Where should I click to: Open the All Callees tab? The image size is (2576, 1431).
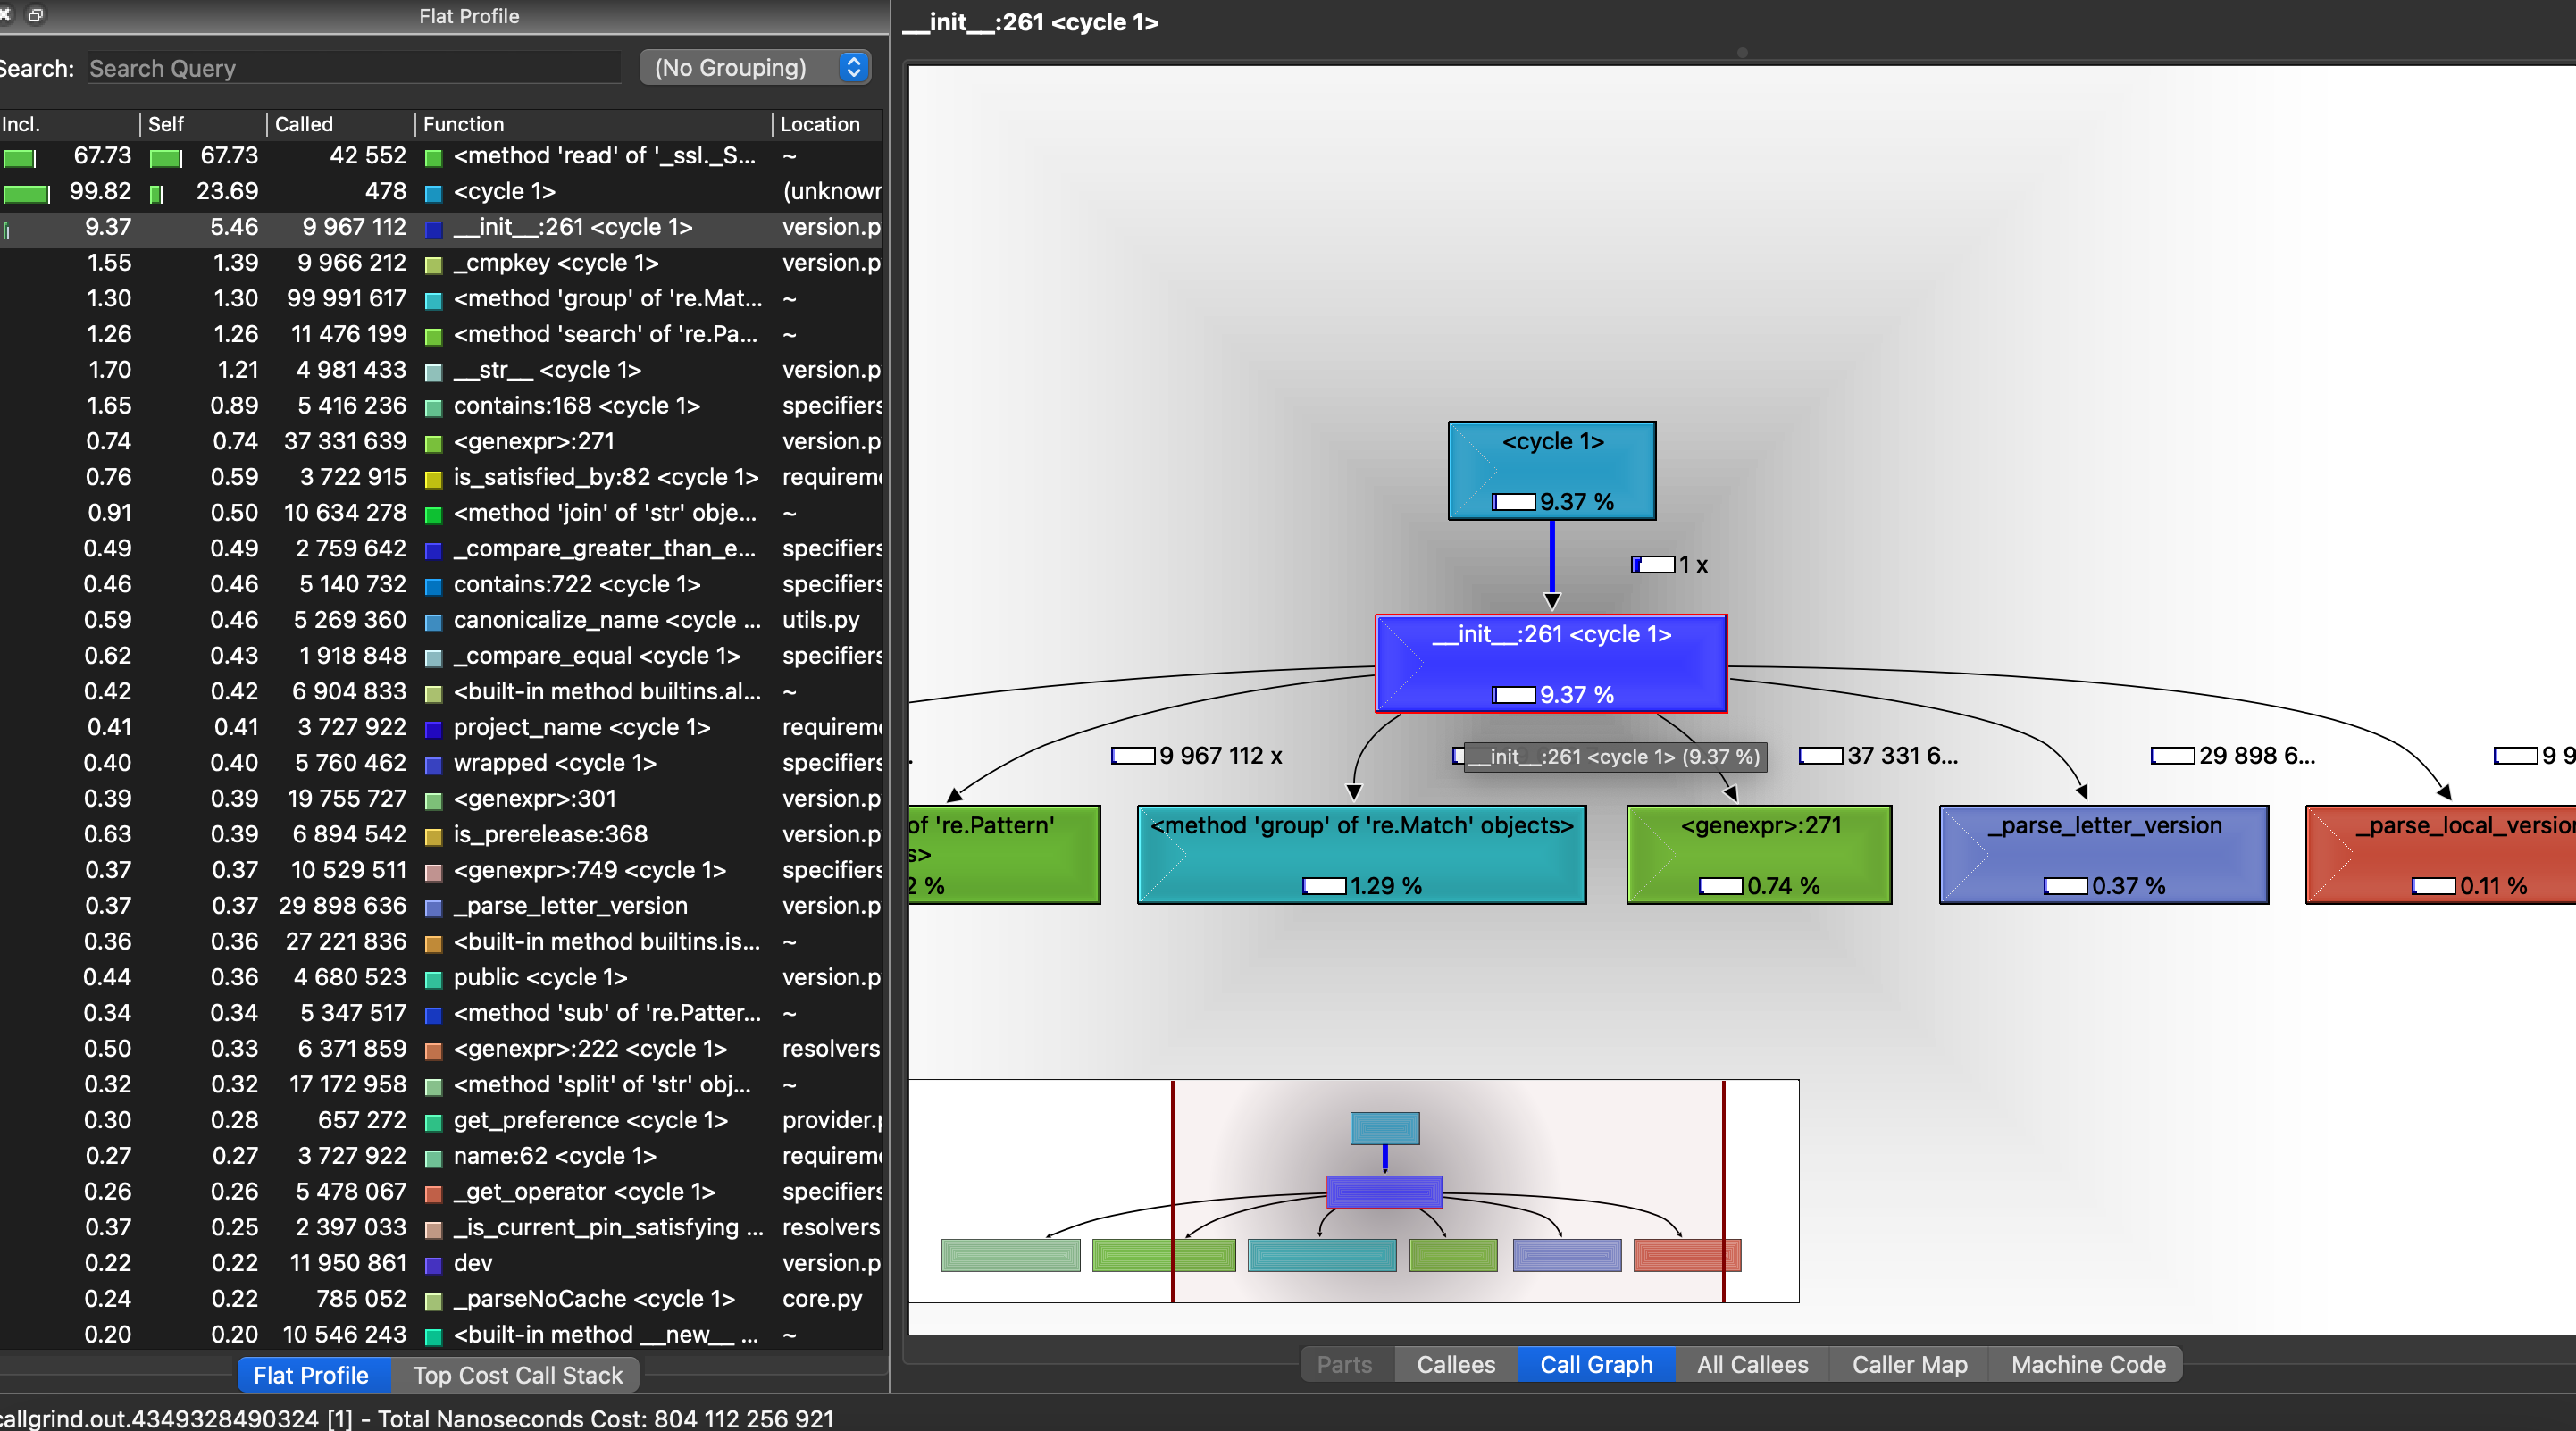pos(1752,1365)
